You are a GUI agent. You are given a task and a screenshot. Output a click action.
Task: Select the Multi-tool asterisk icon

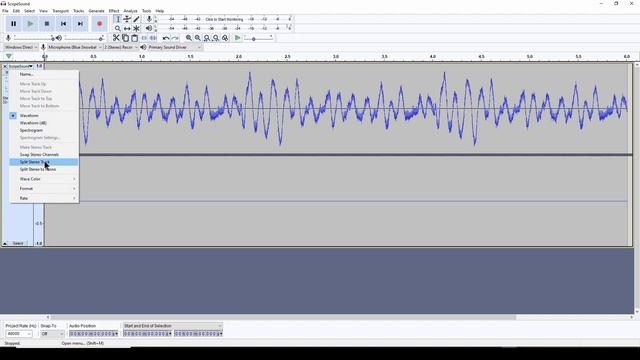point(136,29)
